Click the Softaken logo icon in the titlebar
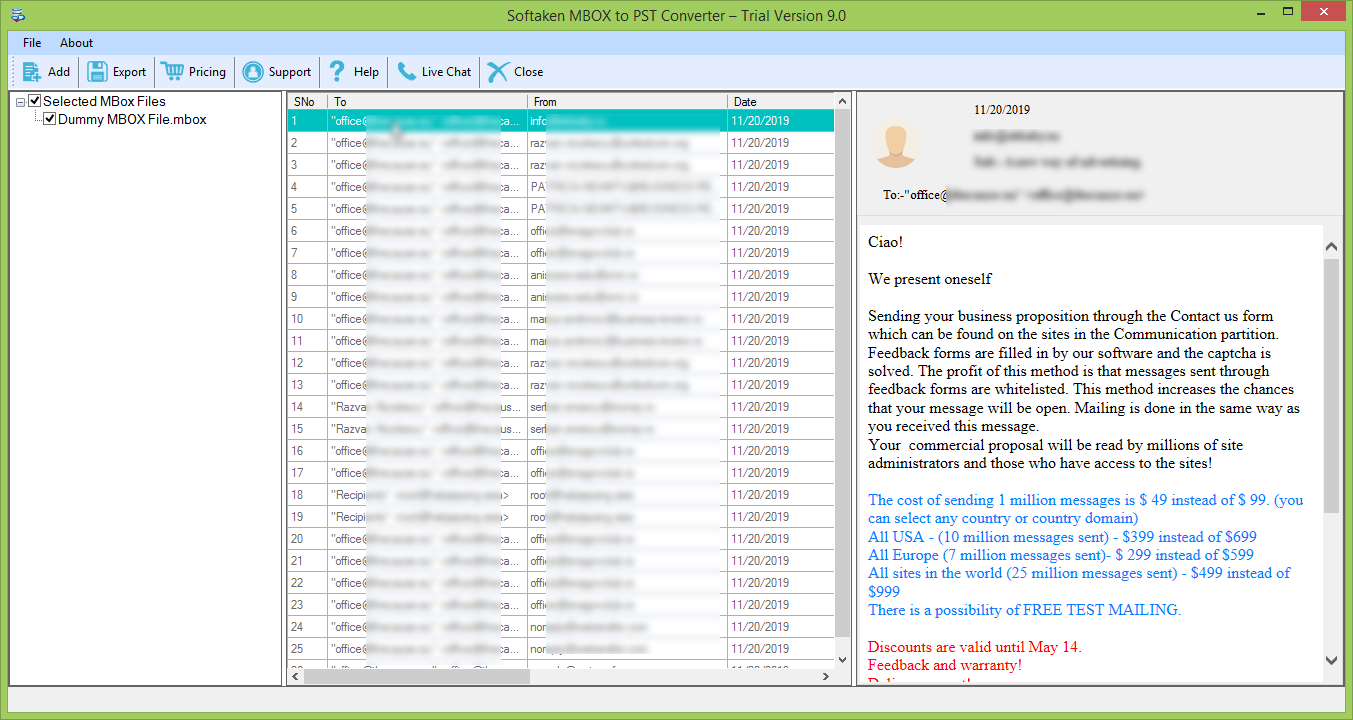The width and height of the screenshot is (1353, 720). pyautogui.click(x=17, y=14)
